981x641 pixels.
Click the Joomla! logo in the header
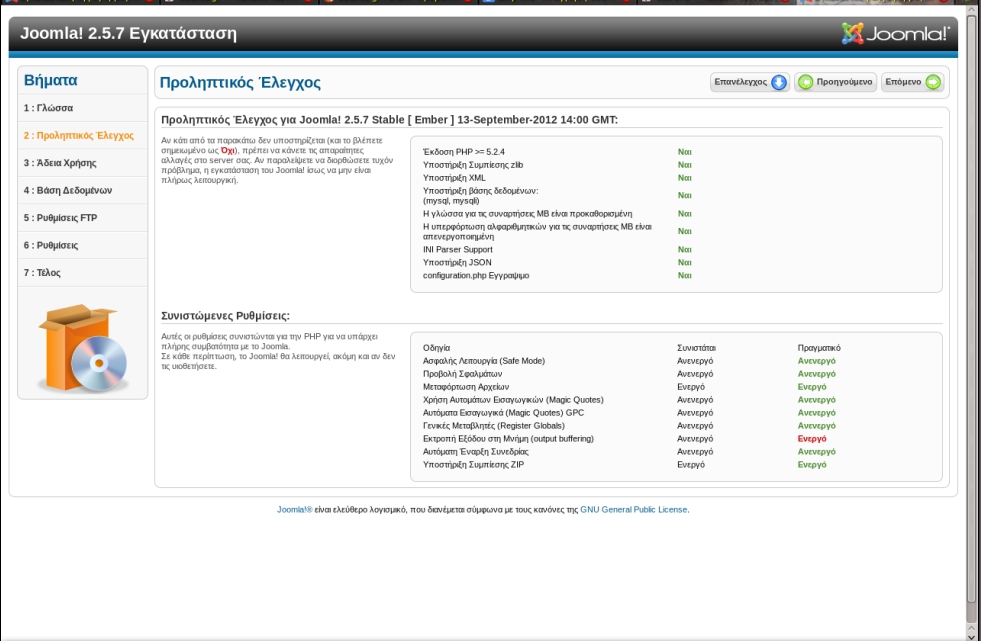click(895, 35)
